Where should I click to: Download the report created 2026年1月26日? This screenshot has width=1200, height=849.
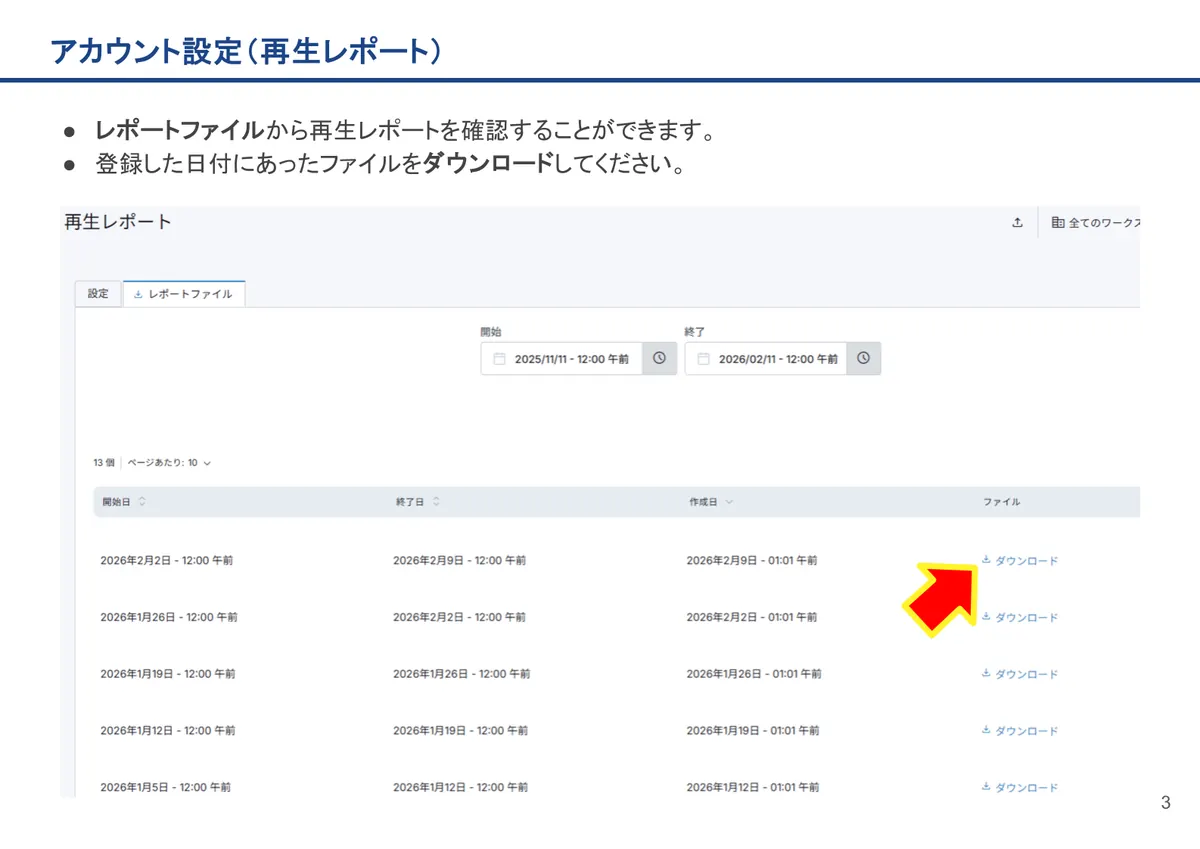click(x=1019, y=675)
